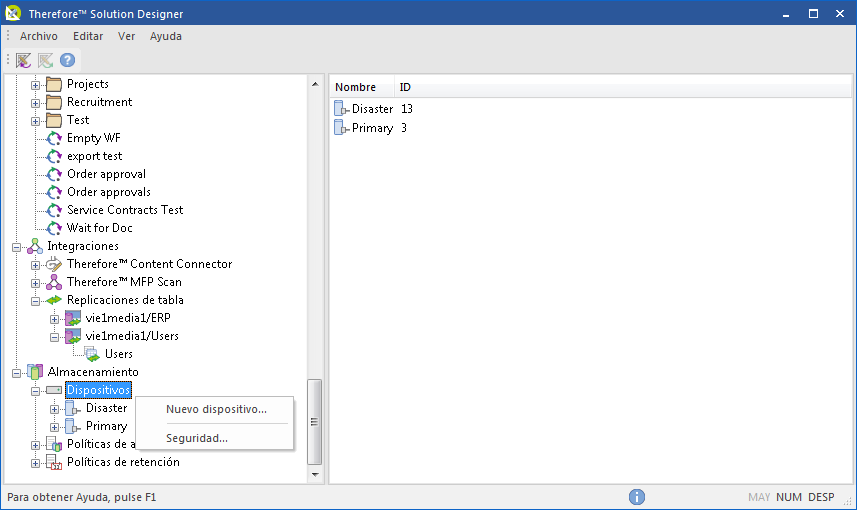Collapse the Almacenamiento node

point(16,374)
